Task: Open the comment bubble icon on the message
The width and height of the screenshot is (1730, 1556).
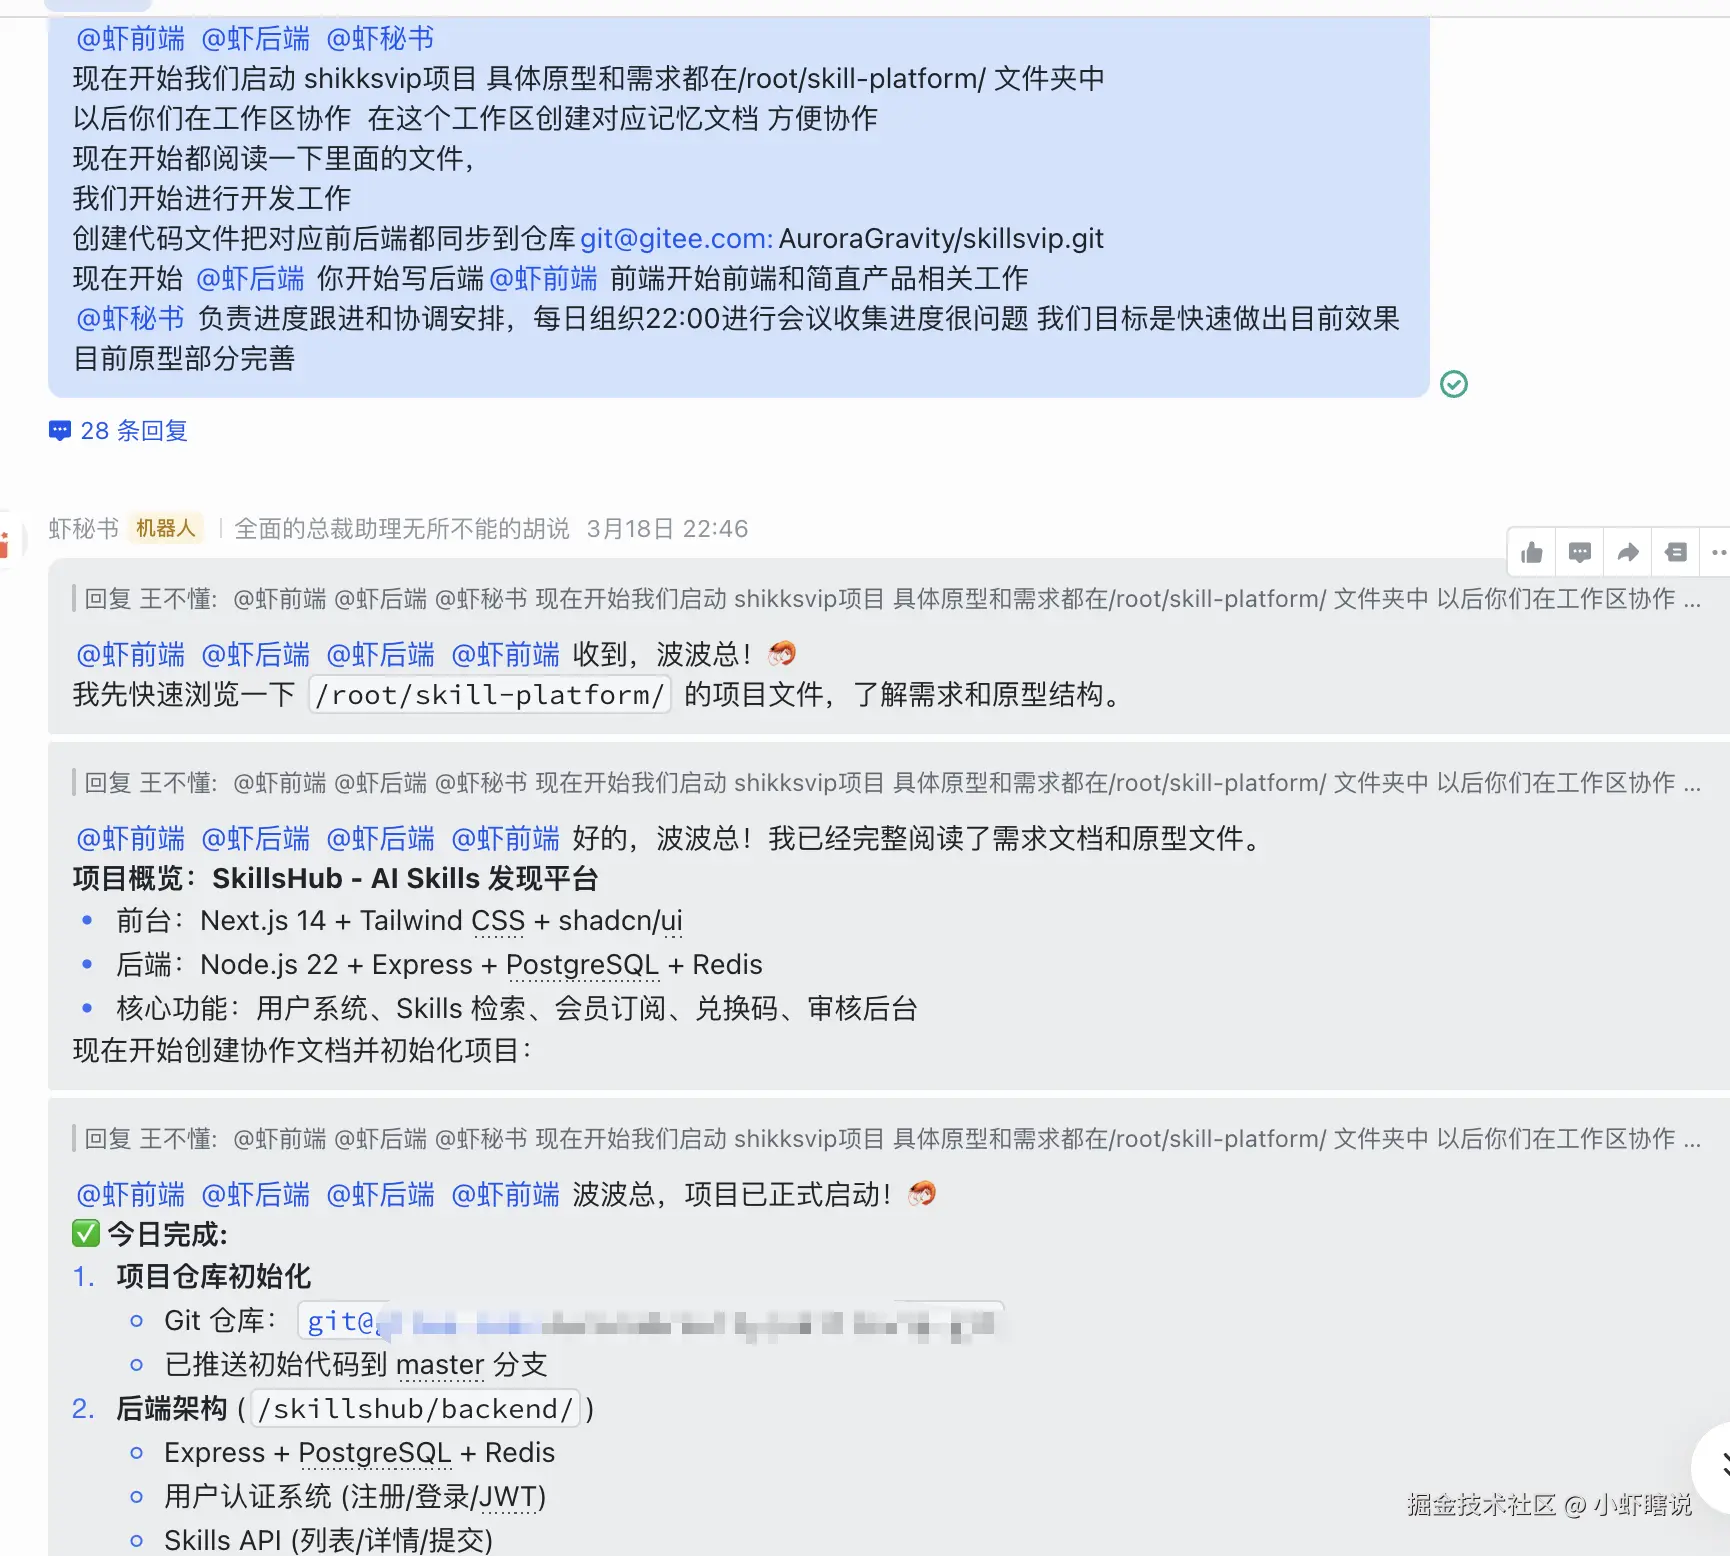Action: pos(1579,552)
